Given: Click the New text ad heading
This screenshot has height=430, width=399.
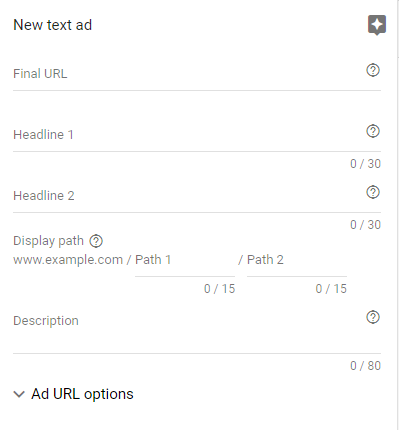Looking at the screenshot, I should 52,25.
